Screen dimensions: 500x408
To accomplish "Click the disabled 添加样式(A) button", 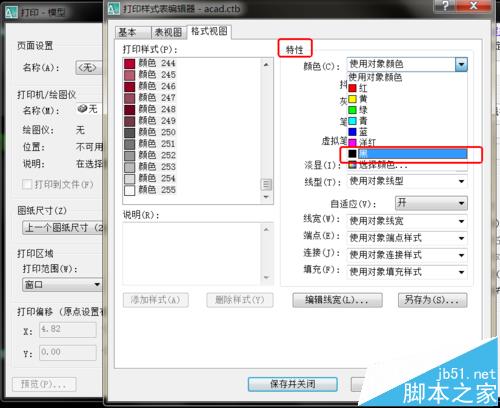I will click(x=156, y=300).
